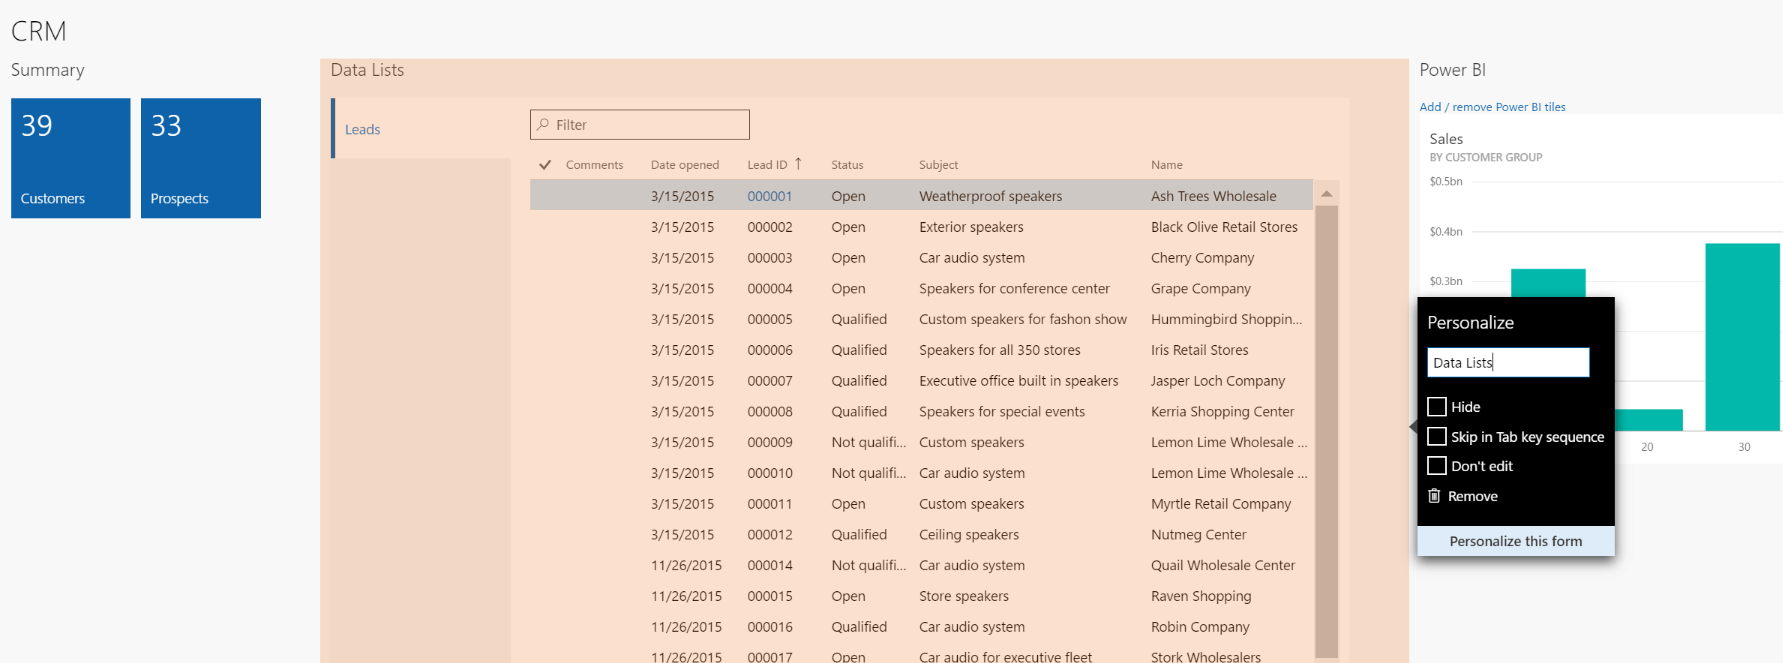
Task: Click the Data Lists label text field
Action: click(1507, 363)
